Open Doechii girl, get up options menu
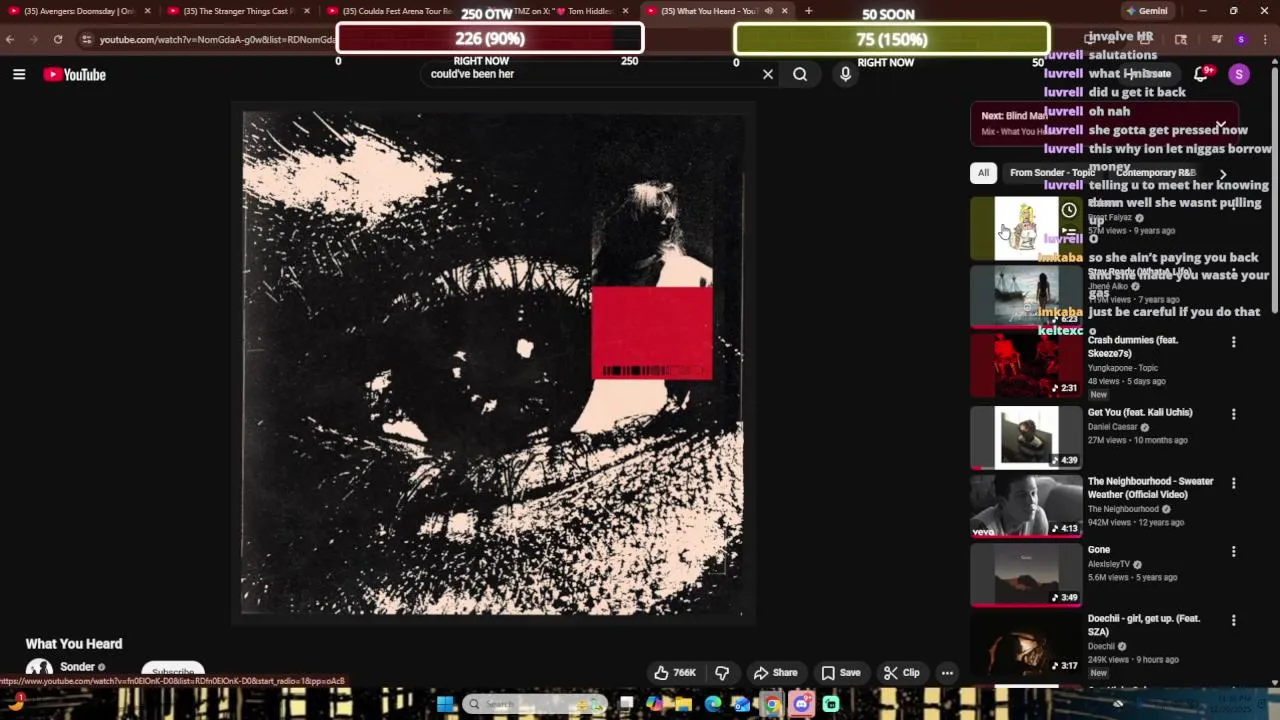1280x720 pixels. pyautogui.click(x=1233, y=620)
